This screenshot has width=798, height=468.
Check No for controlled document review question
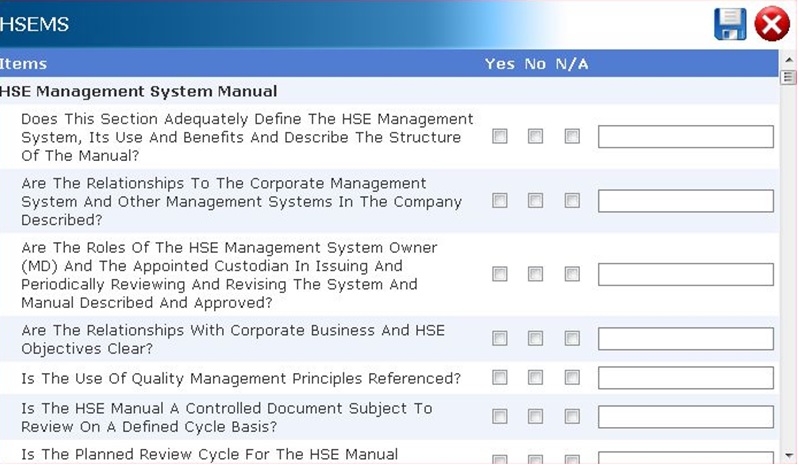(x=535, y=416)
